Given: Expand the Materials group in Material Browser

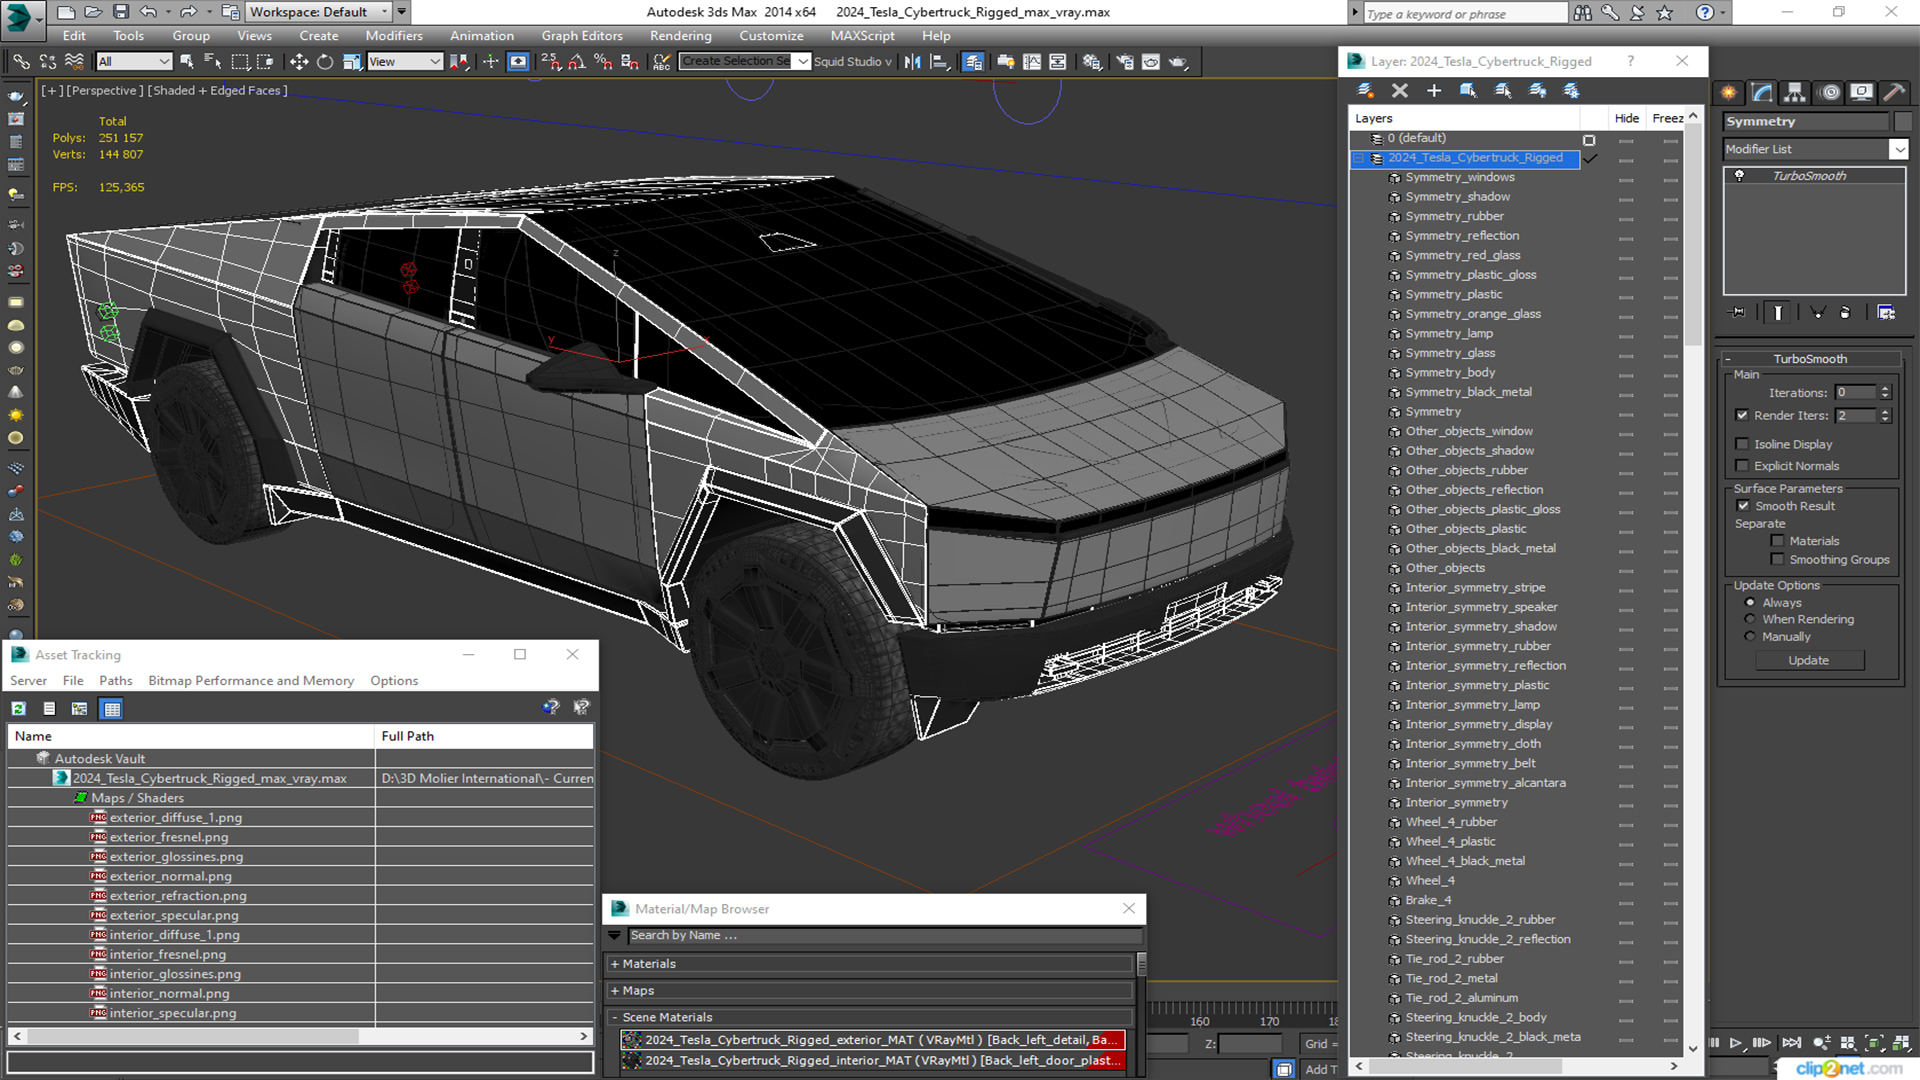Looking at the screenshot, I should pyautogui.click(x=615, y=964).
